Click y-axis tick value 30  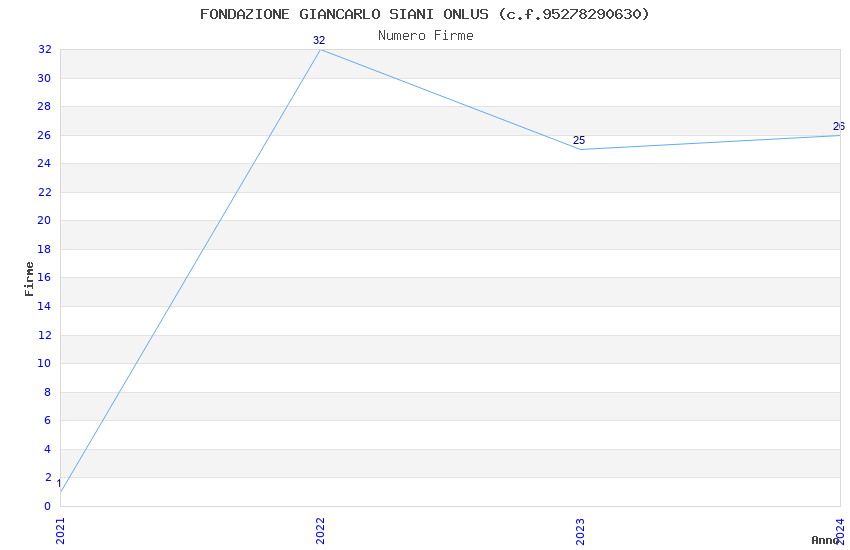click(44, 78)
